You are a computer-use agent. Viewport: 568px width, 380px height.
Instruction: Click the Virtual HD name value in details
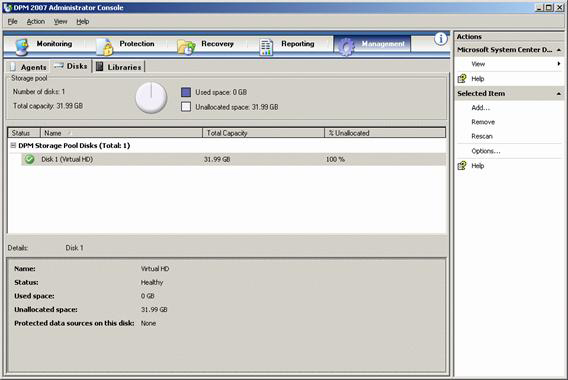(x=155, y=269)
